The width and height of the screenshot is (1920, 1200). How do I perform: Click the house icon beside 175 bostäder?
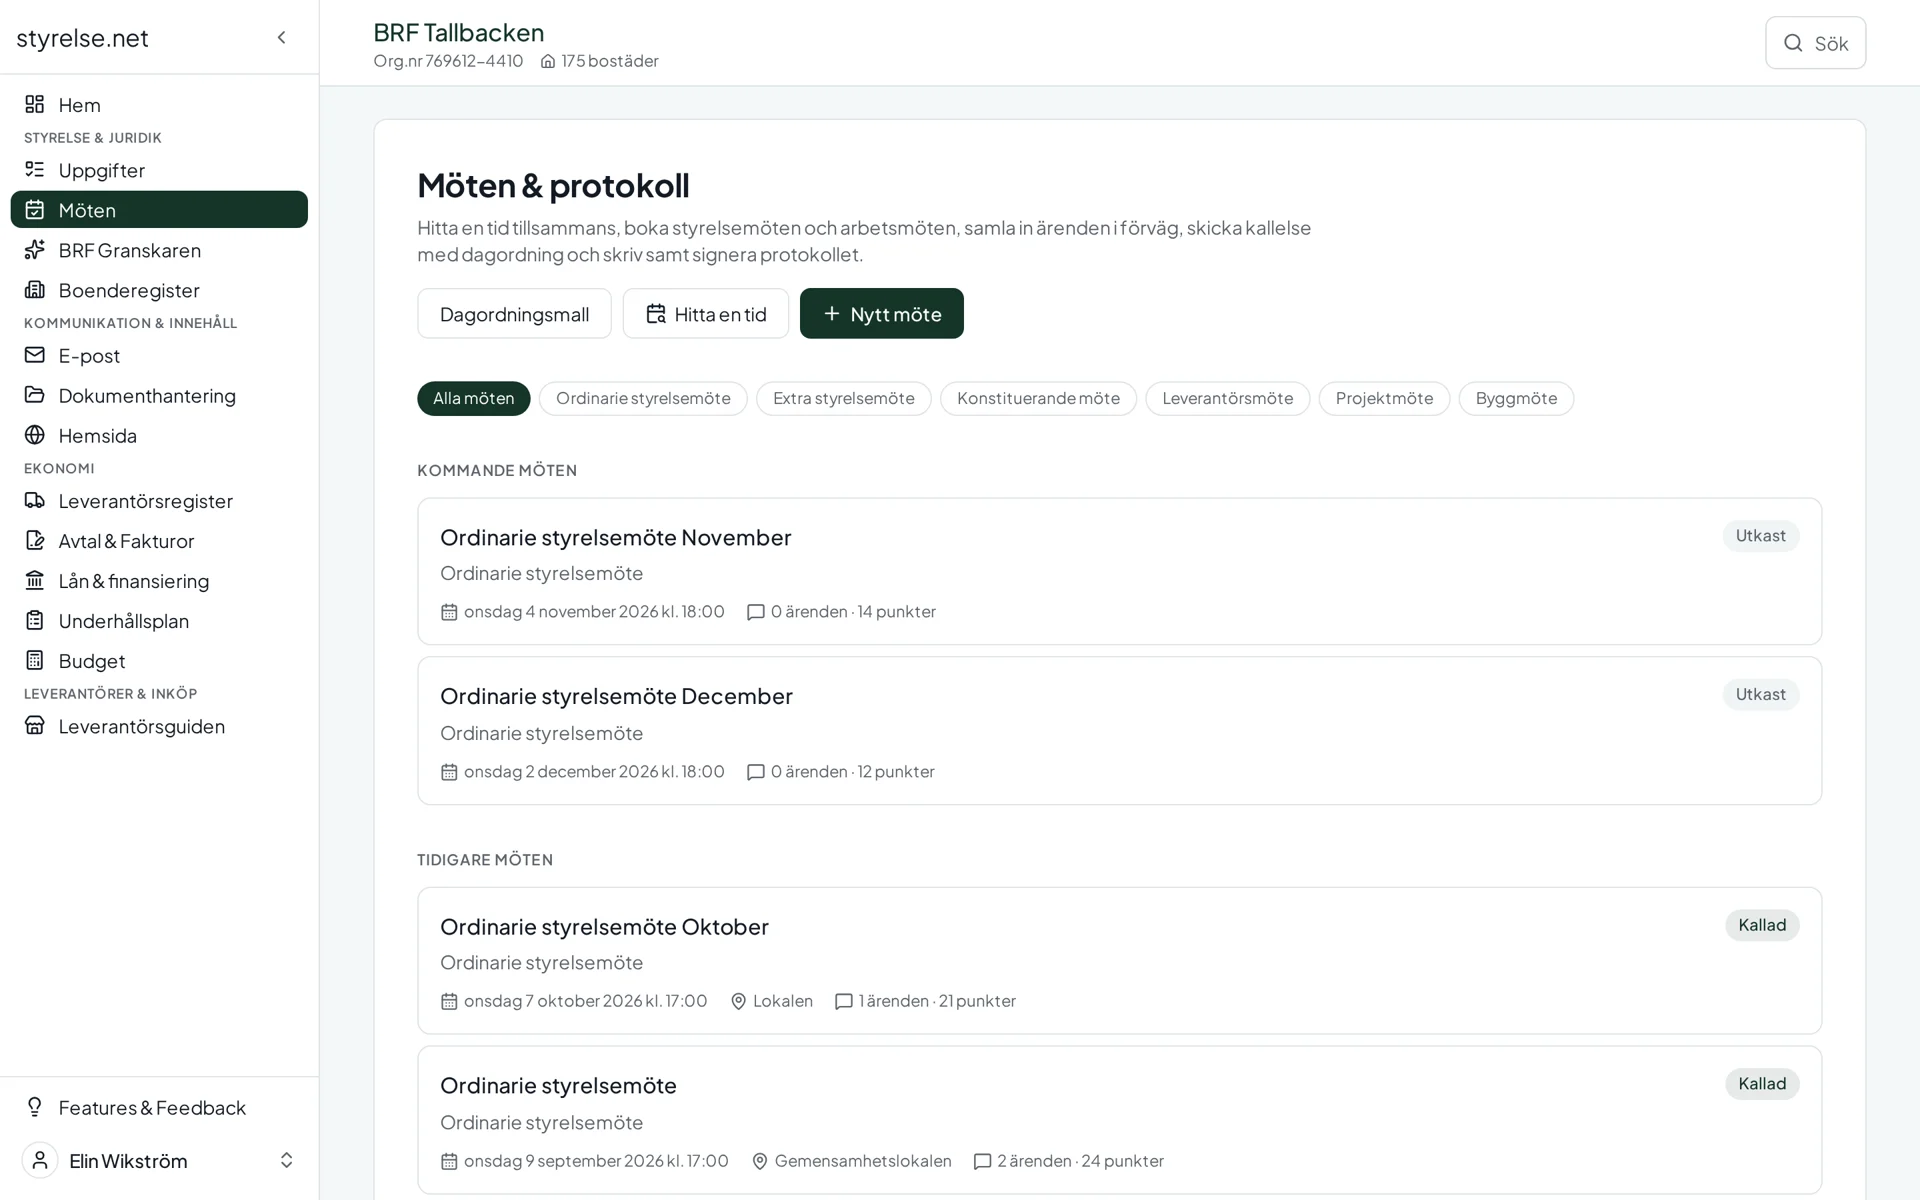548,61
